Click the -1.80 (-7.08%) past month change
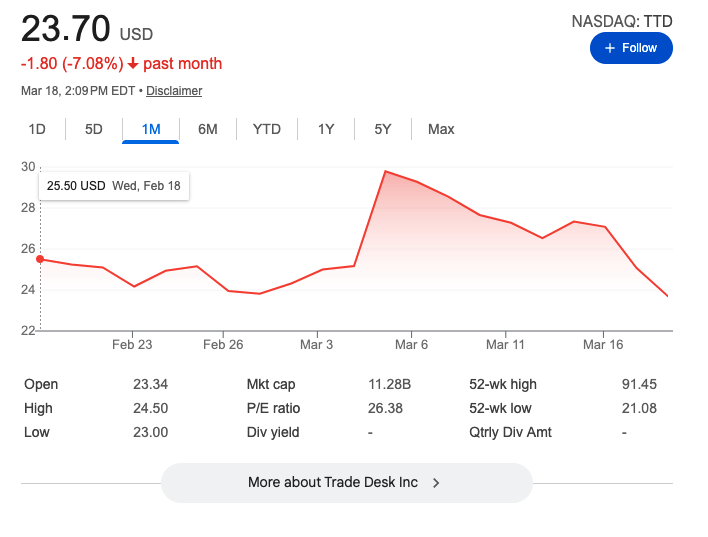The height and width of the screenshot is (537, 708). click(x=121, y=64)
